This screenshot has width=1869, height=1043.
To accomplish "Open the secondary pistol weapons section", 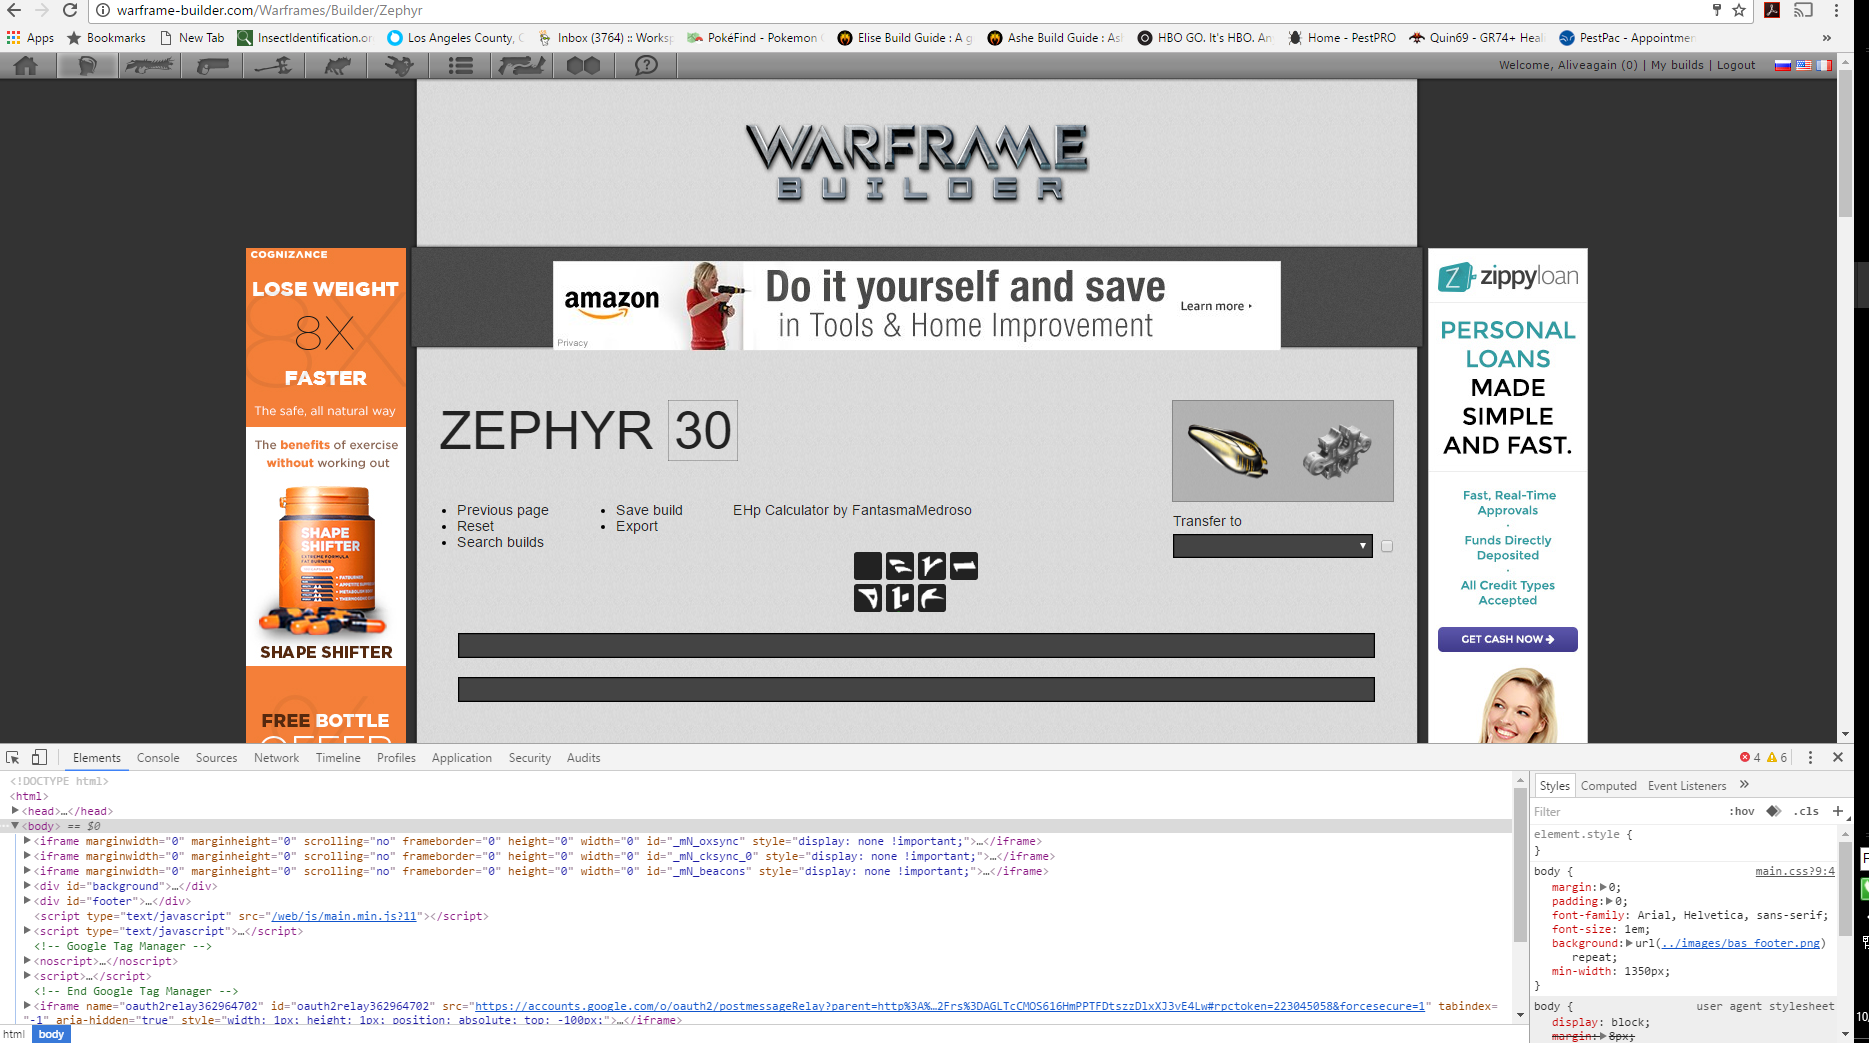I will click(211, 66).
